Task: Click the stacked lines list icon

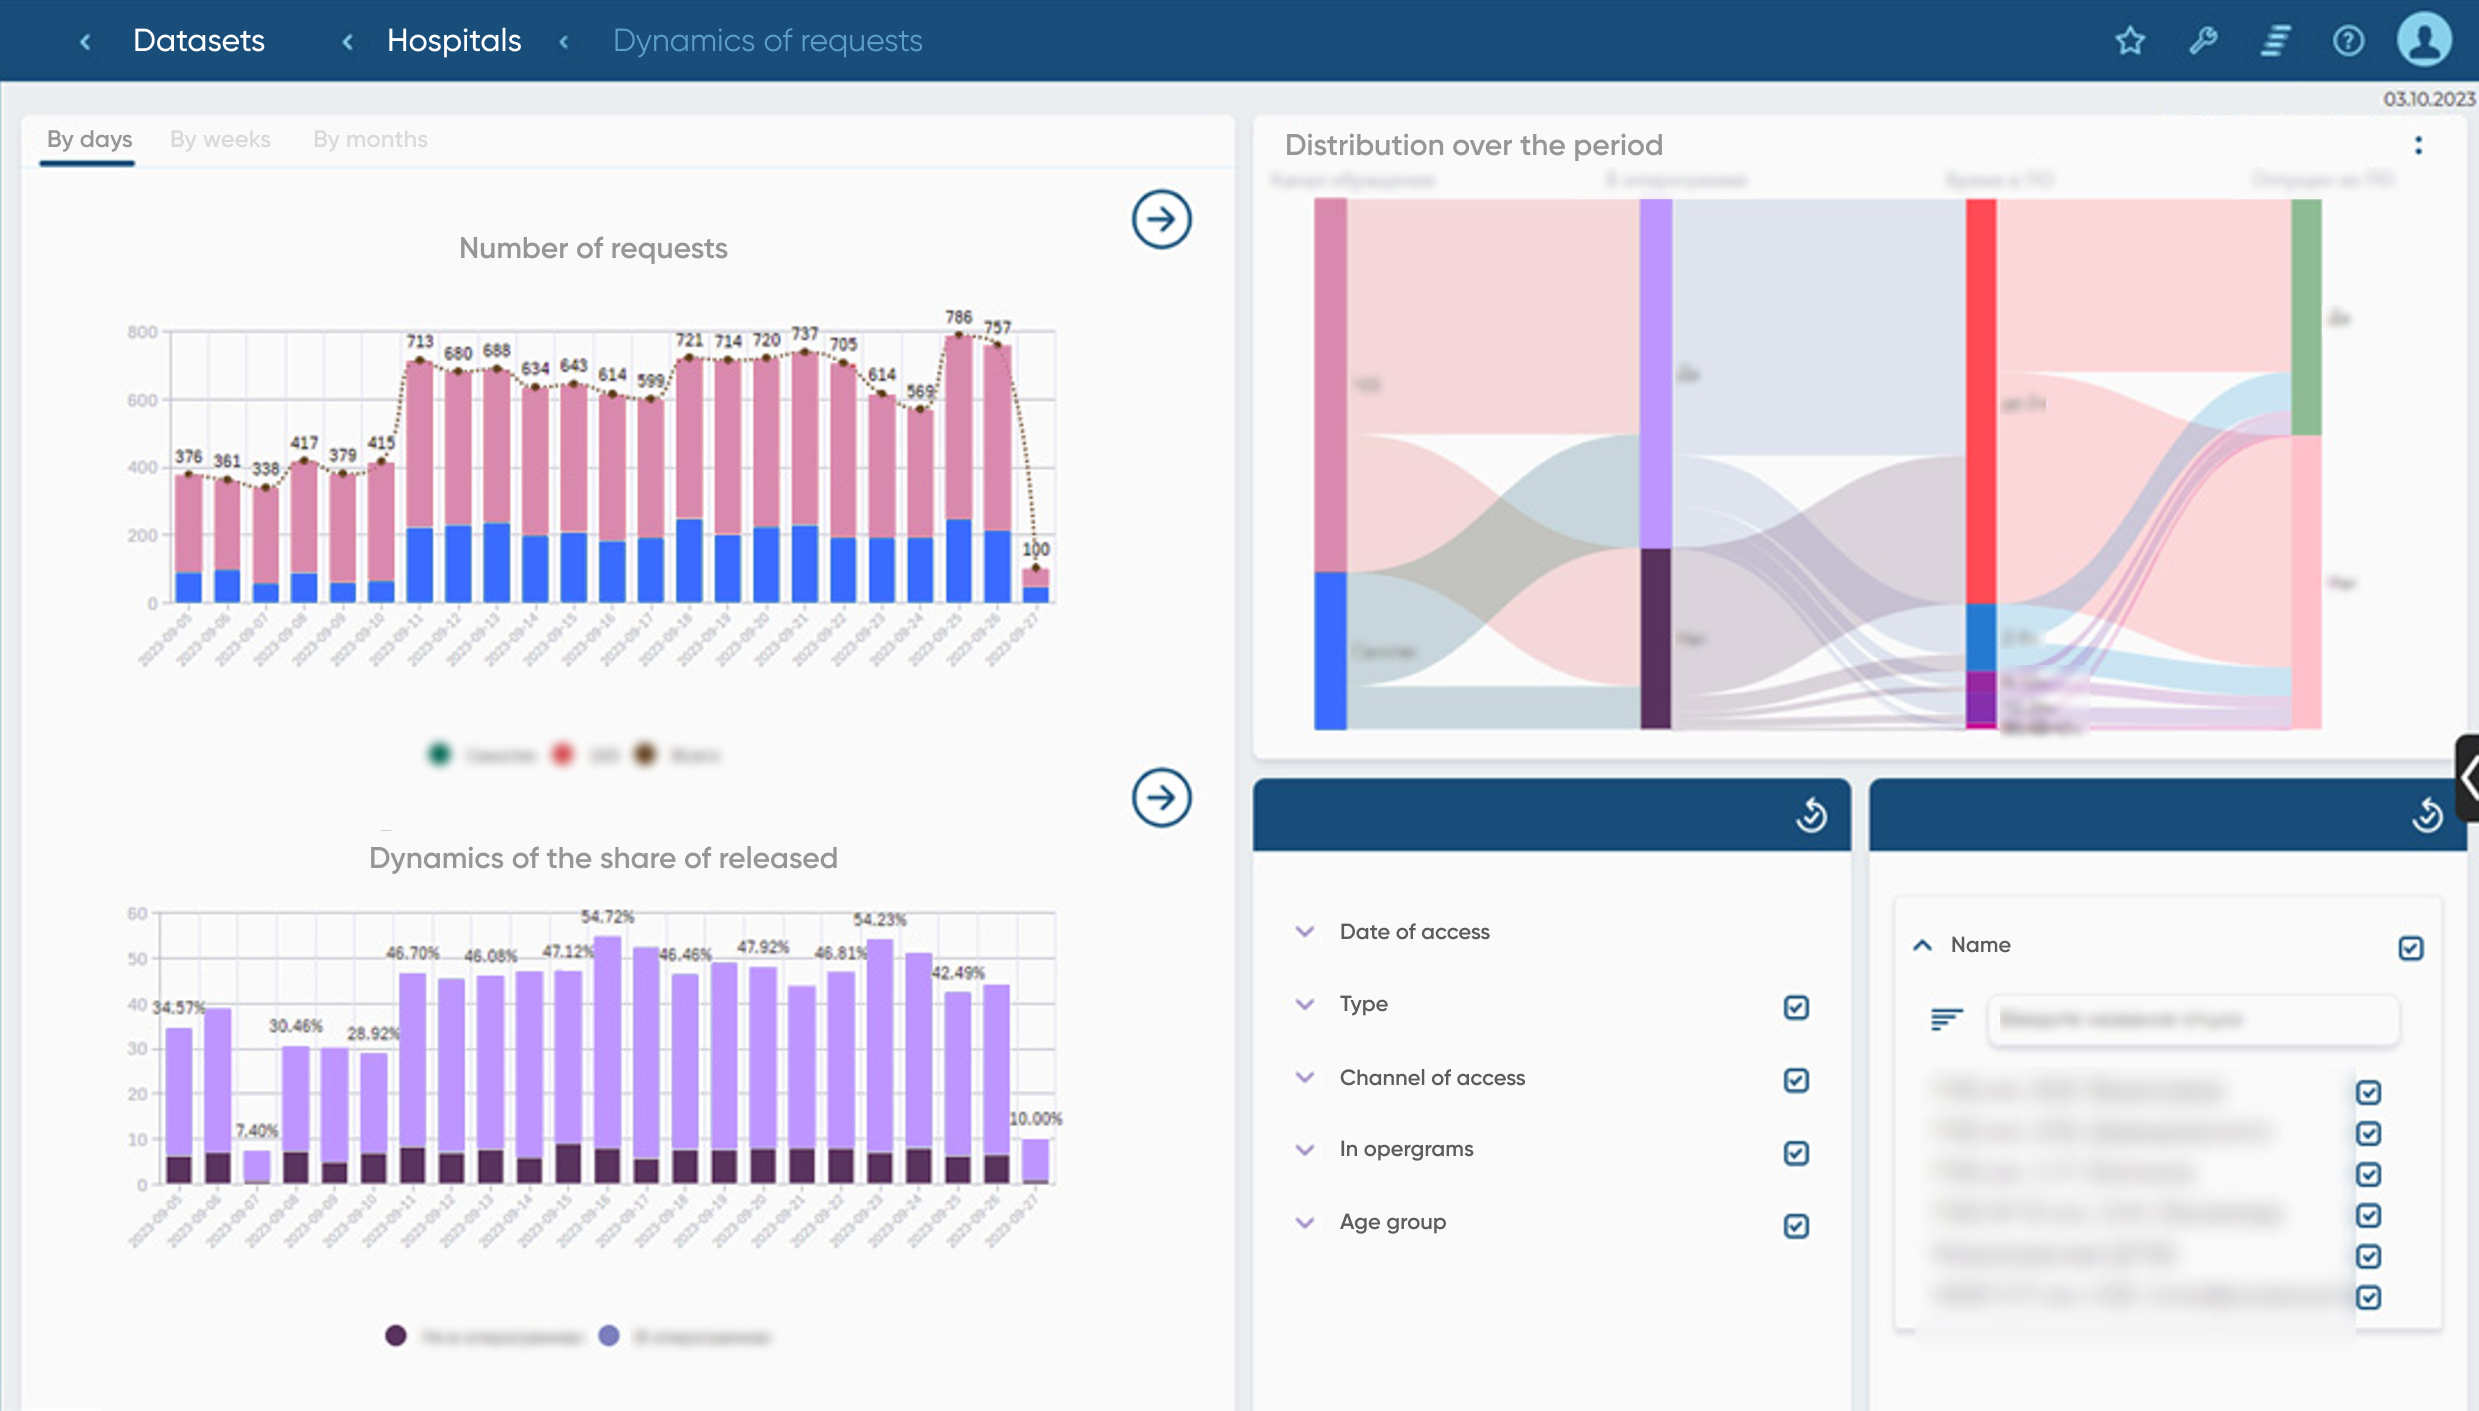Action: [2276, 41]
